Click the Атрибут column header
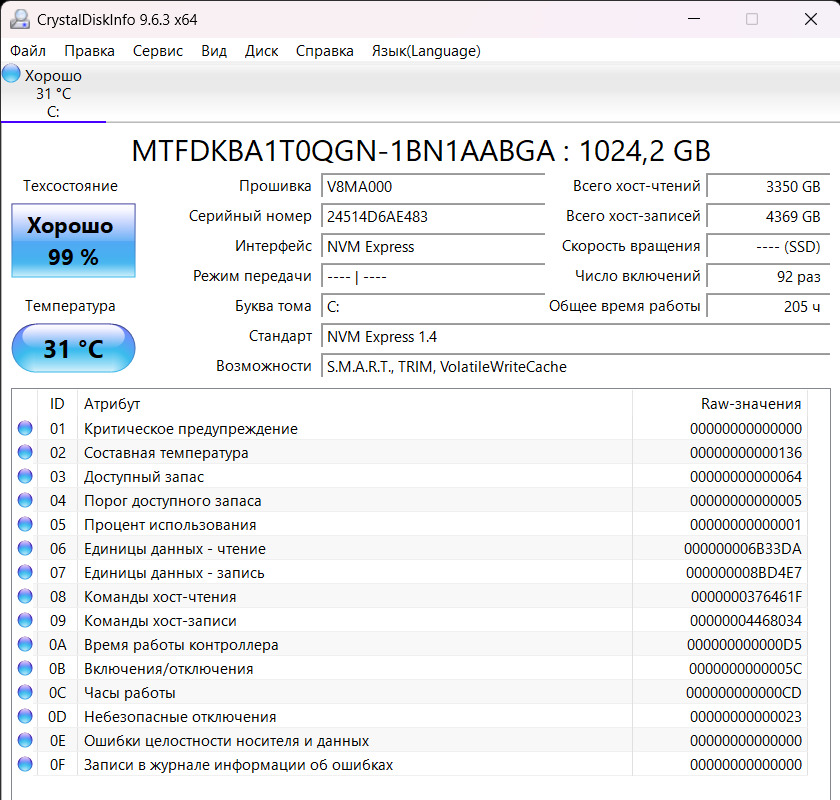The height and width of the screenshot is (800, 840). click(x=355, y=403)
